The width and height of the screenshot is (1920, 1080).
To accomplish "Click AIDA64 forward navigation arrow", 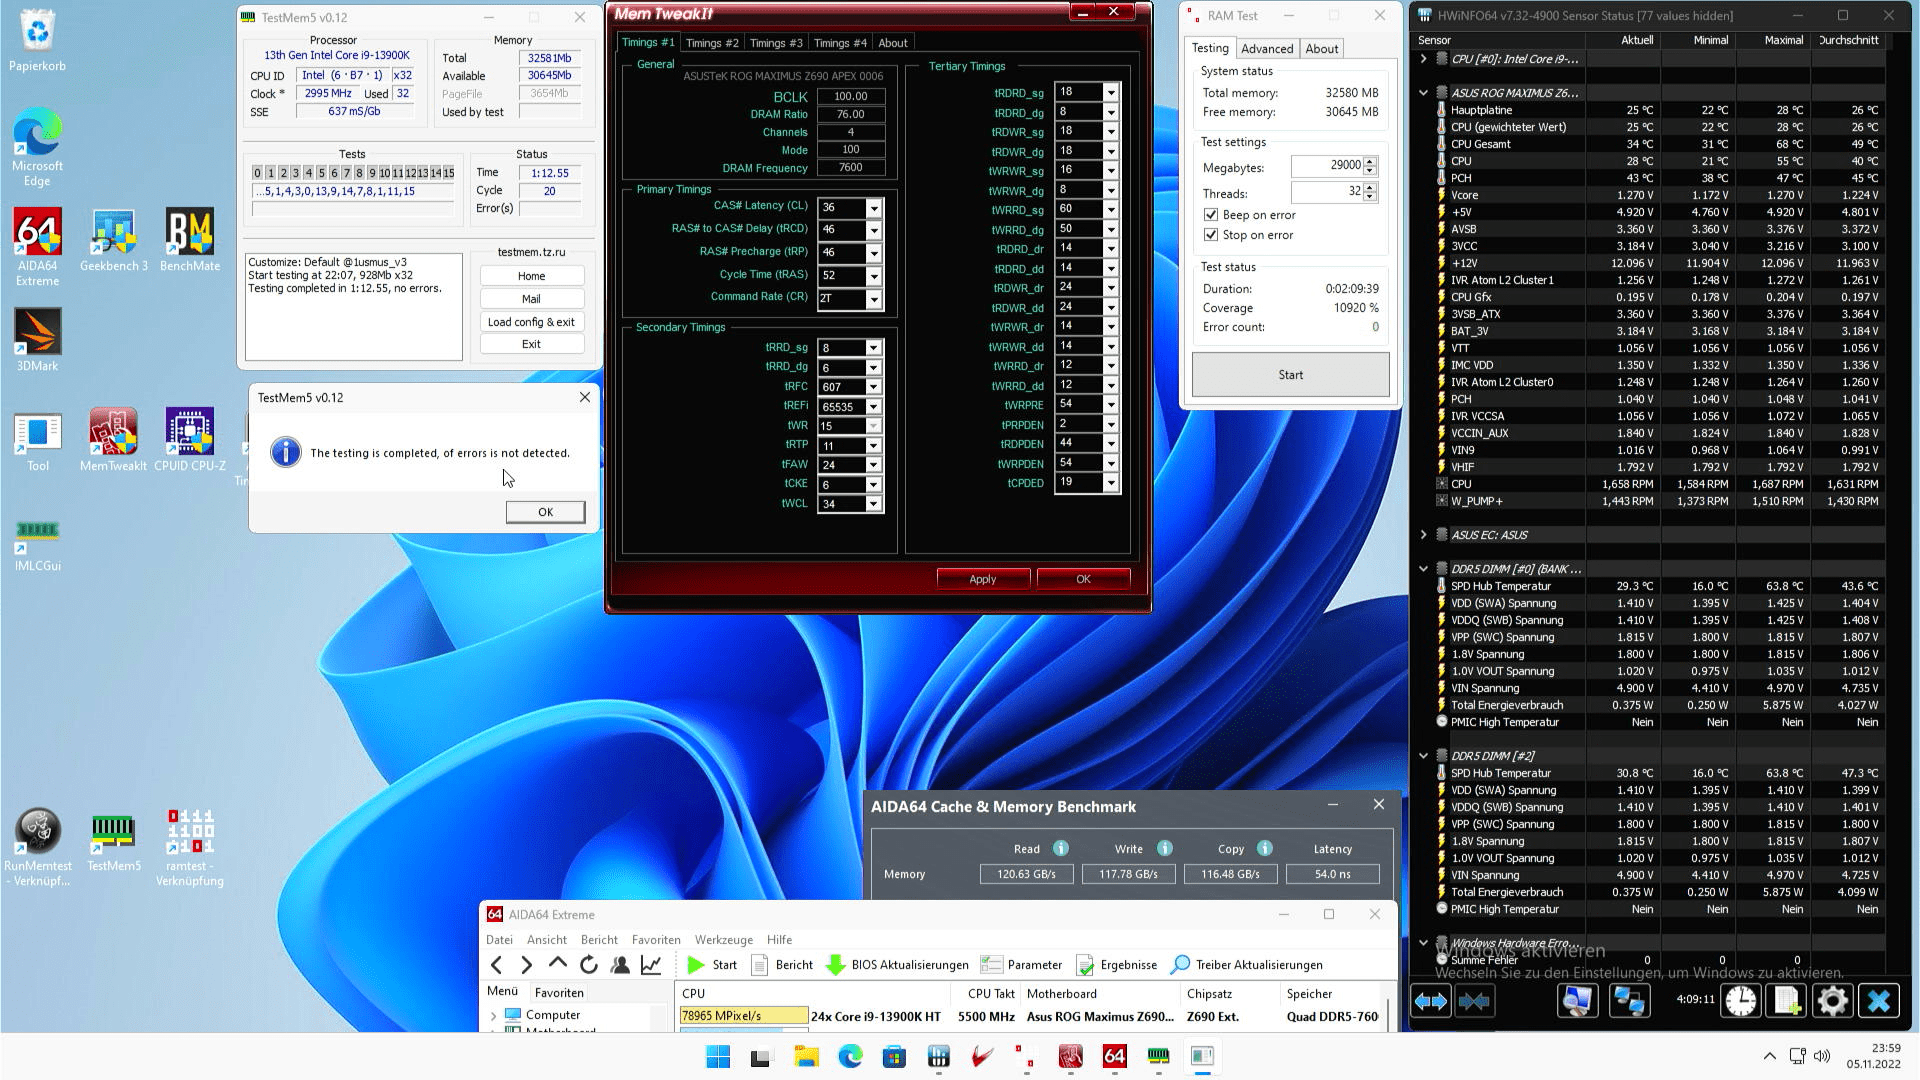I will 527,965.
